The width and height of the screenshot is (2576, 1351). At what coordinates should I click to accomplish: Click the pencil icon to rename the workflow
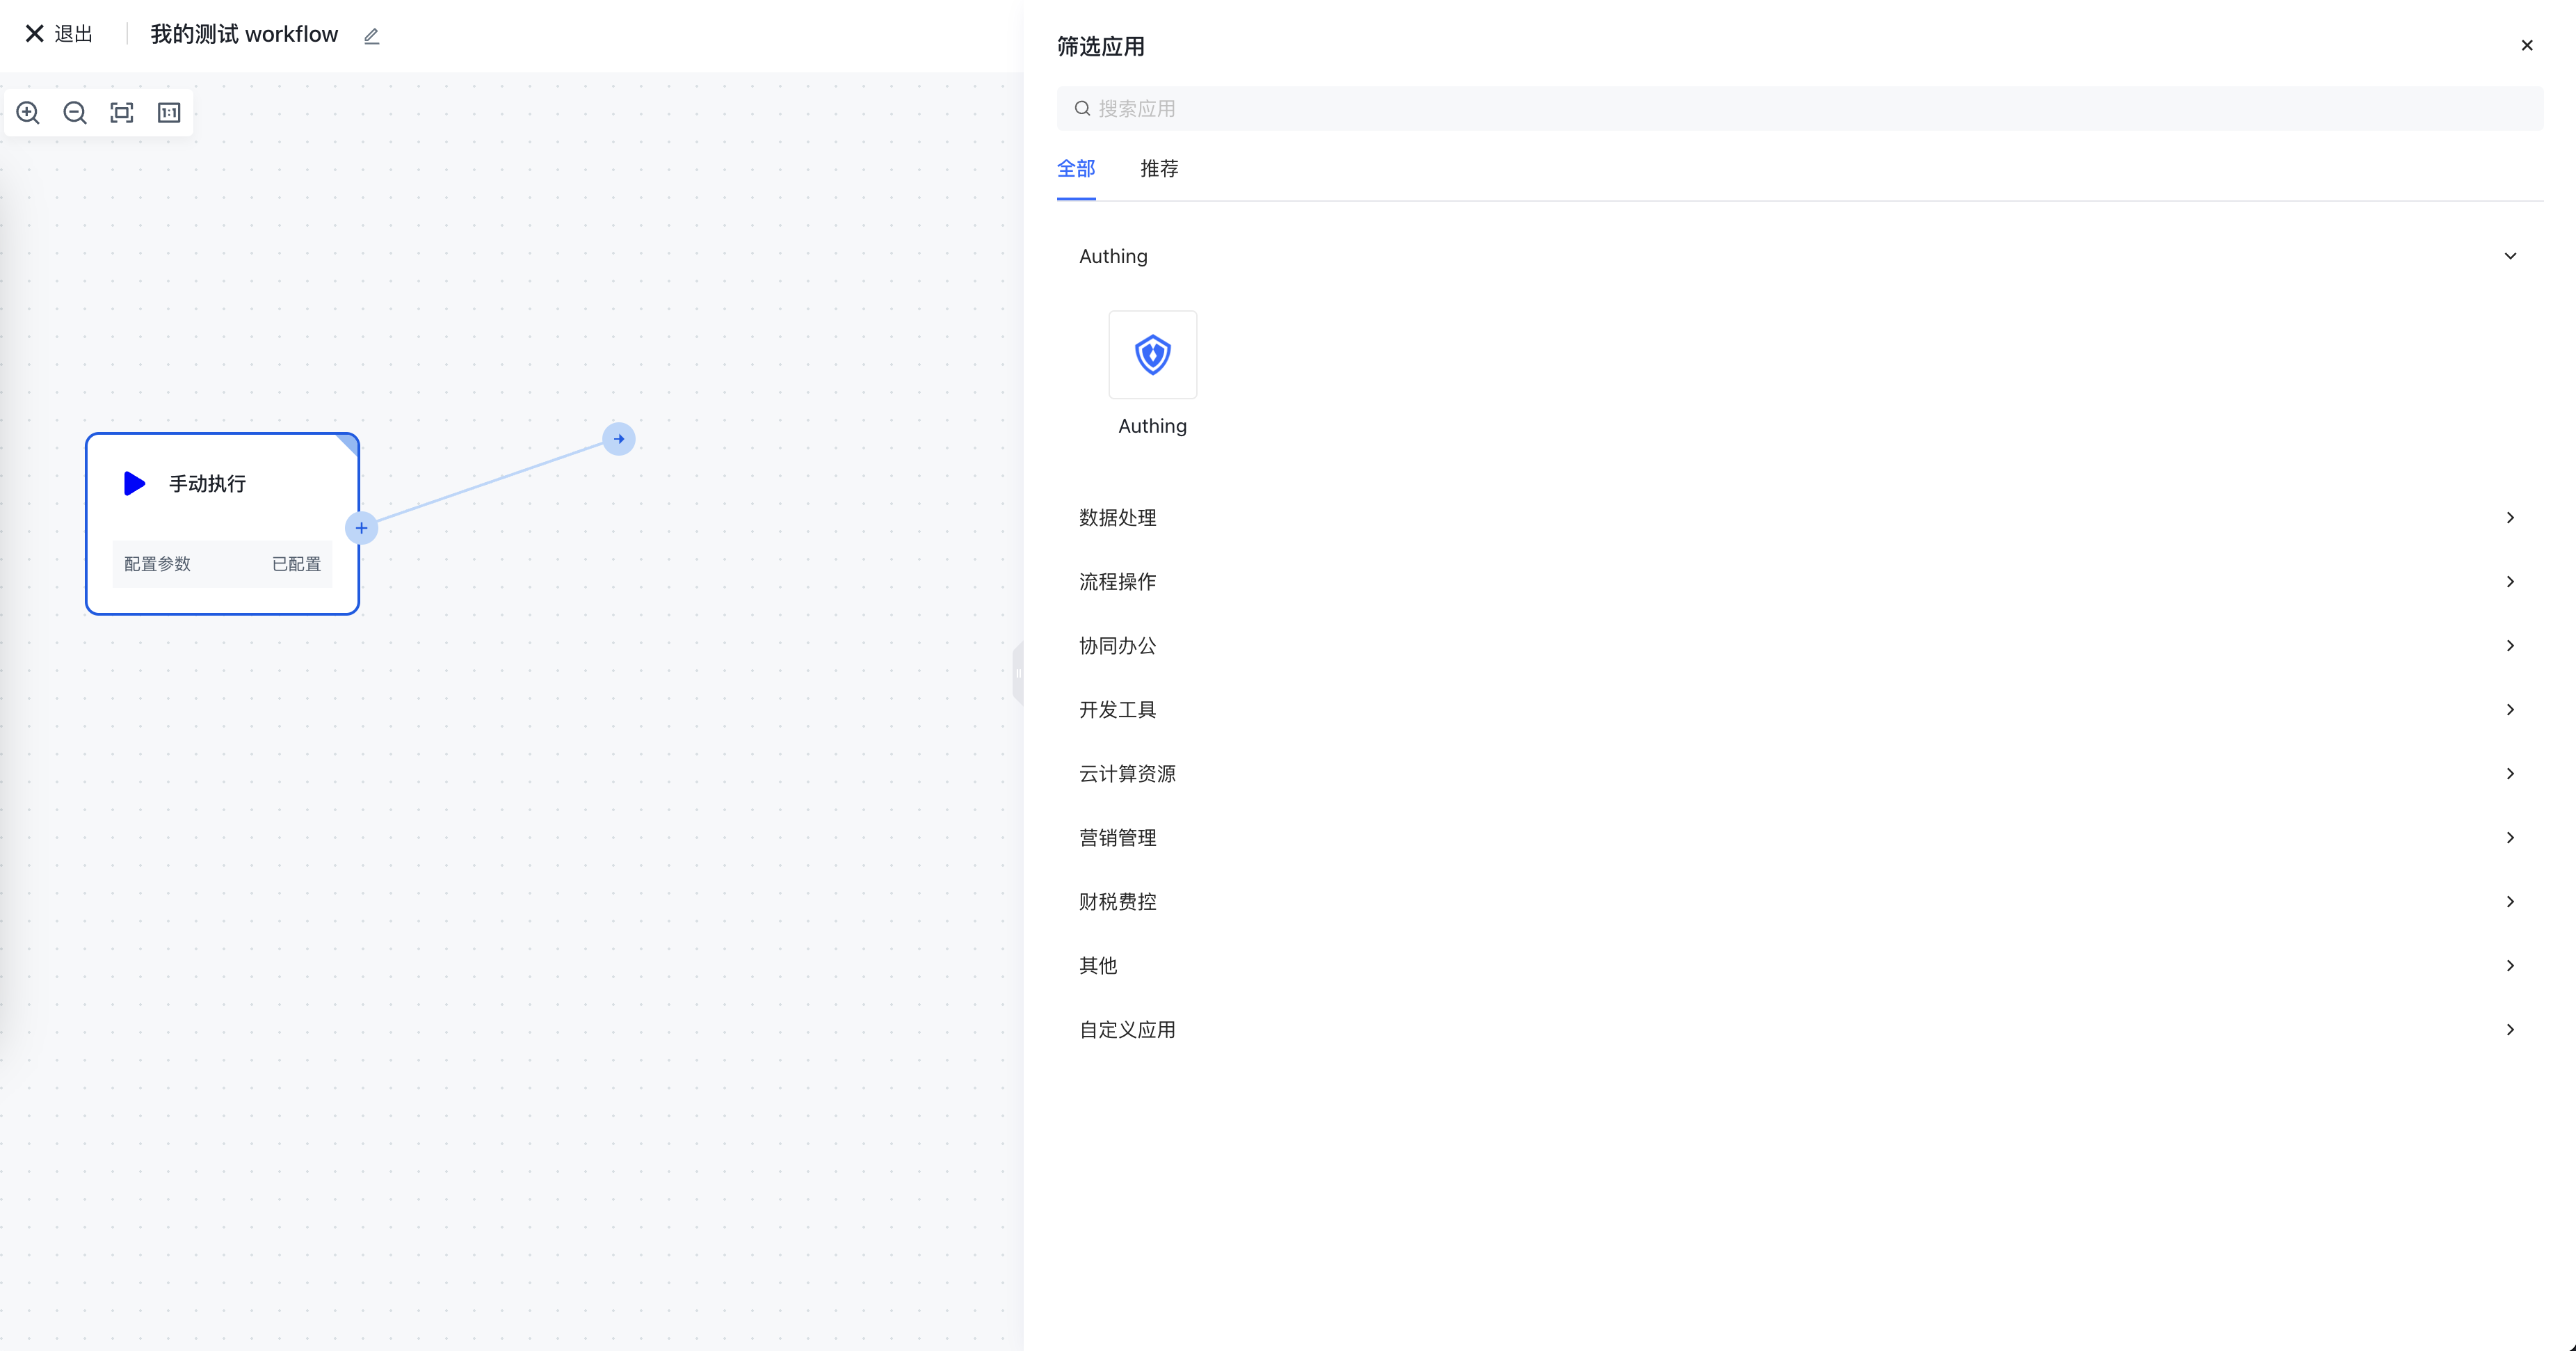371,35
